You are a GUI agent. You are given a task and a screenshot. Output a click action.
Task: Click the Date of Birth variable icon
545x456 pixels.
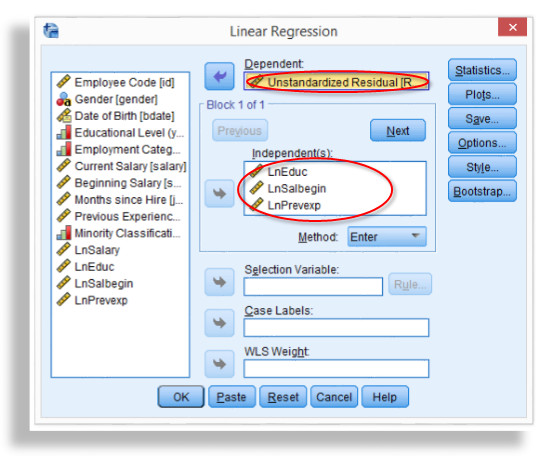[64, 116]
